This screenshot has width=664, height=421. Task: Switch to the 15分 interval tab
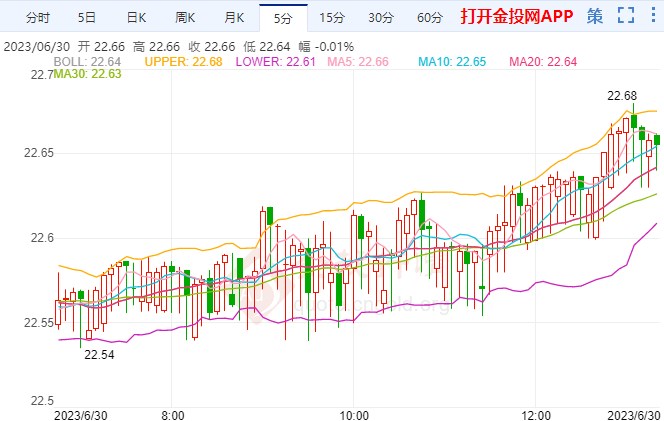pyautogui.click(x=332, y=18)
